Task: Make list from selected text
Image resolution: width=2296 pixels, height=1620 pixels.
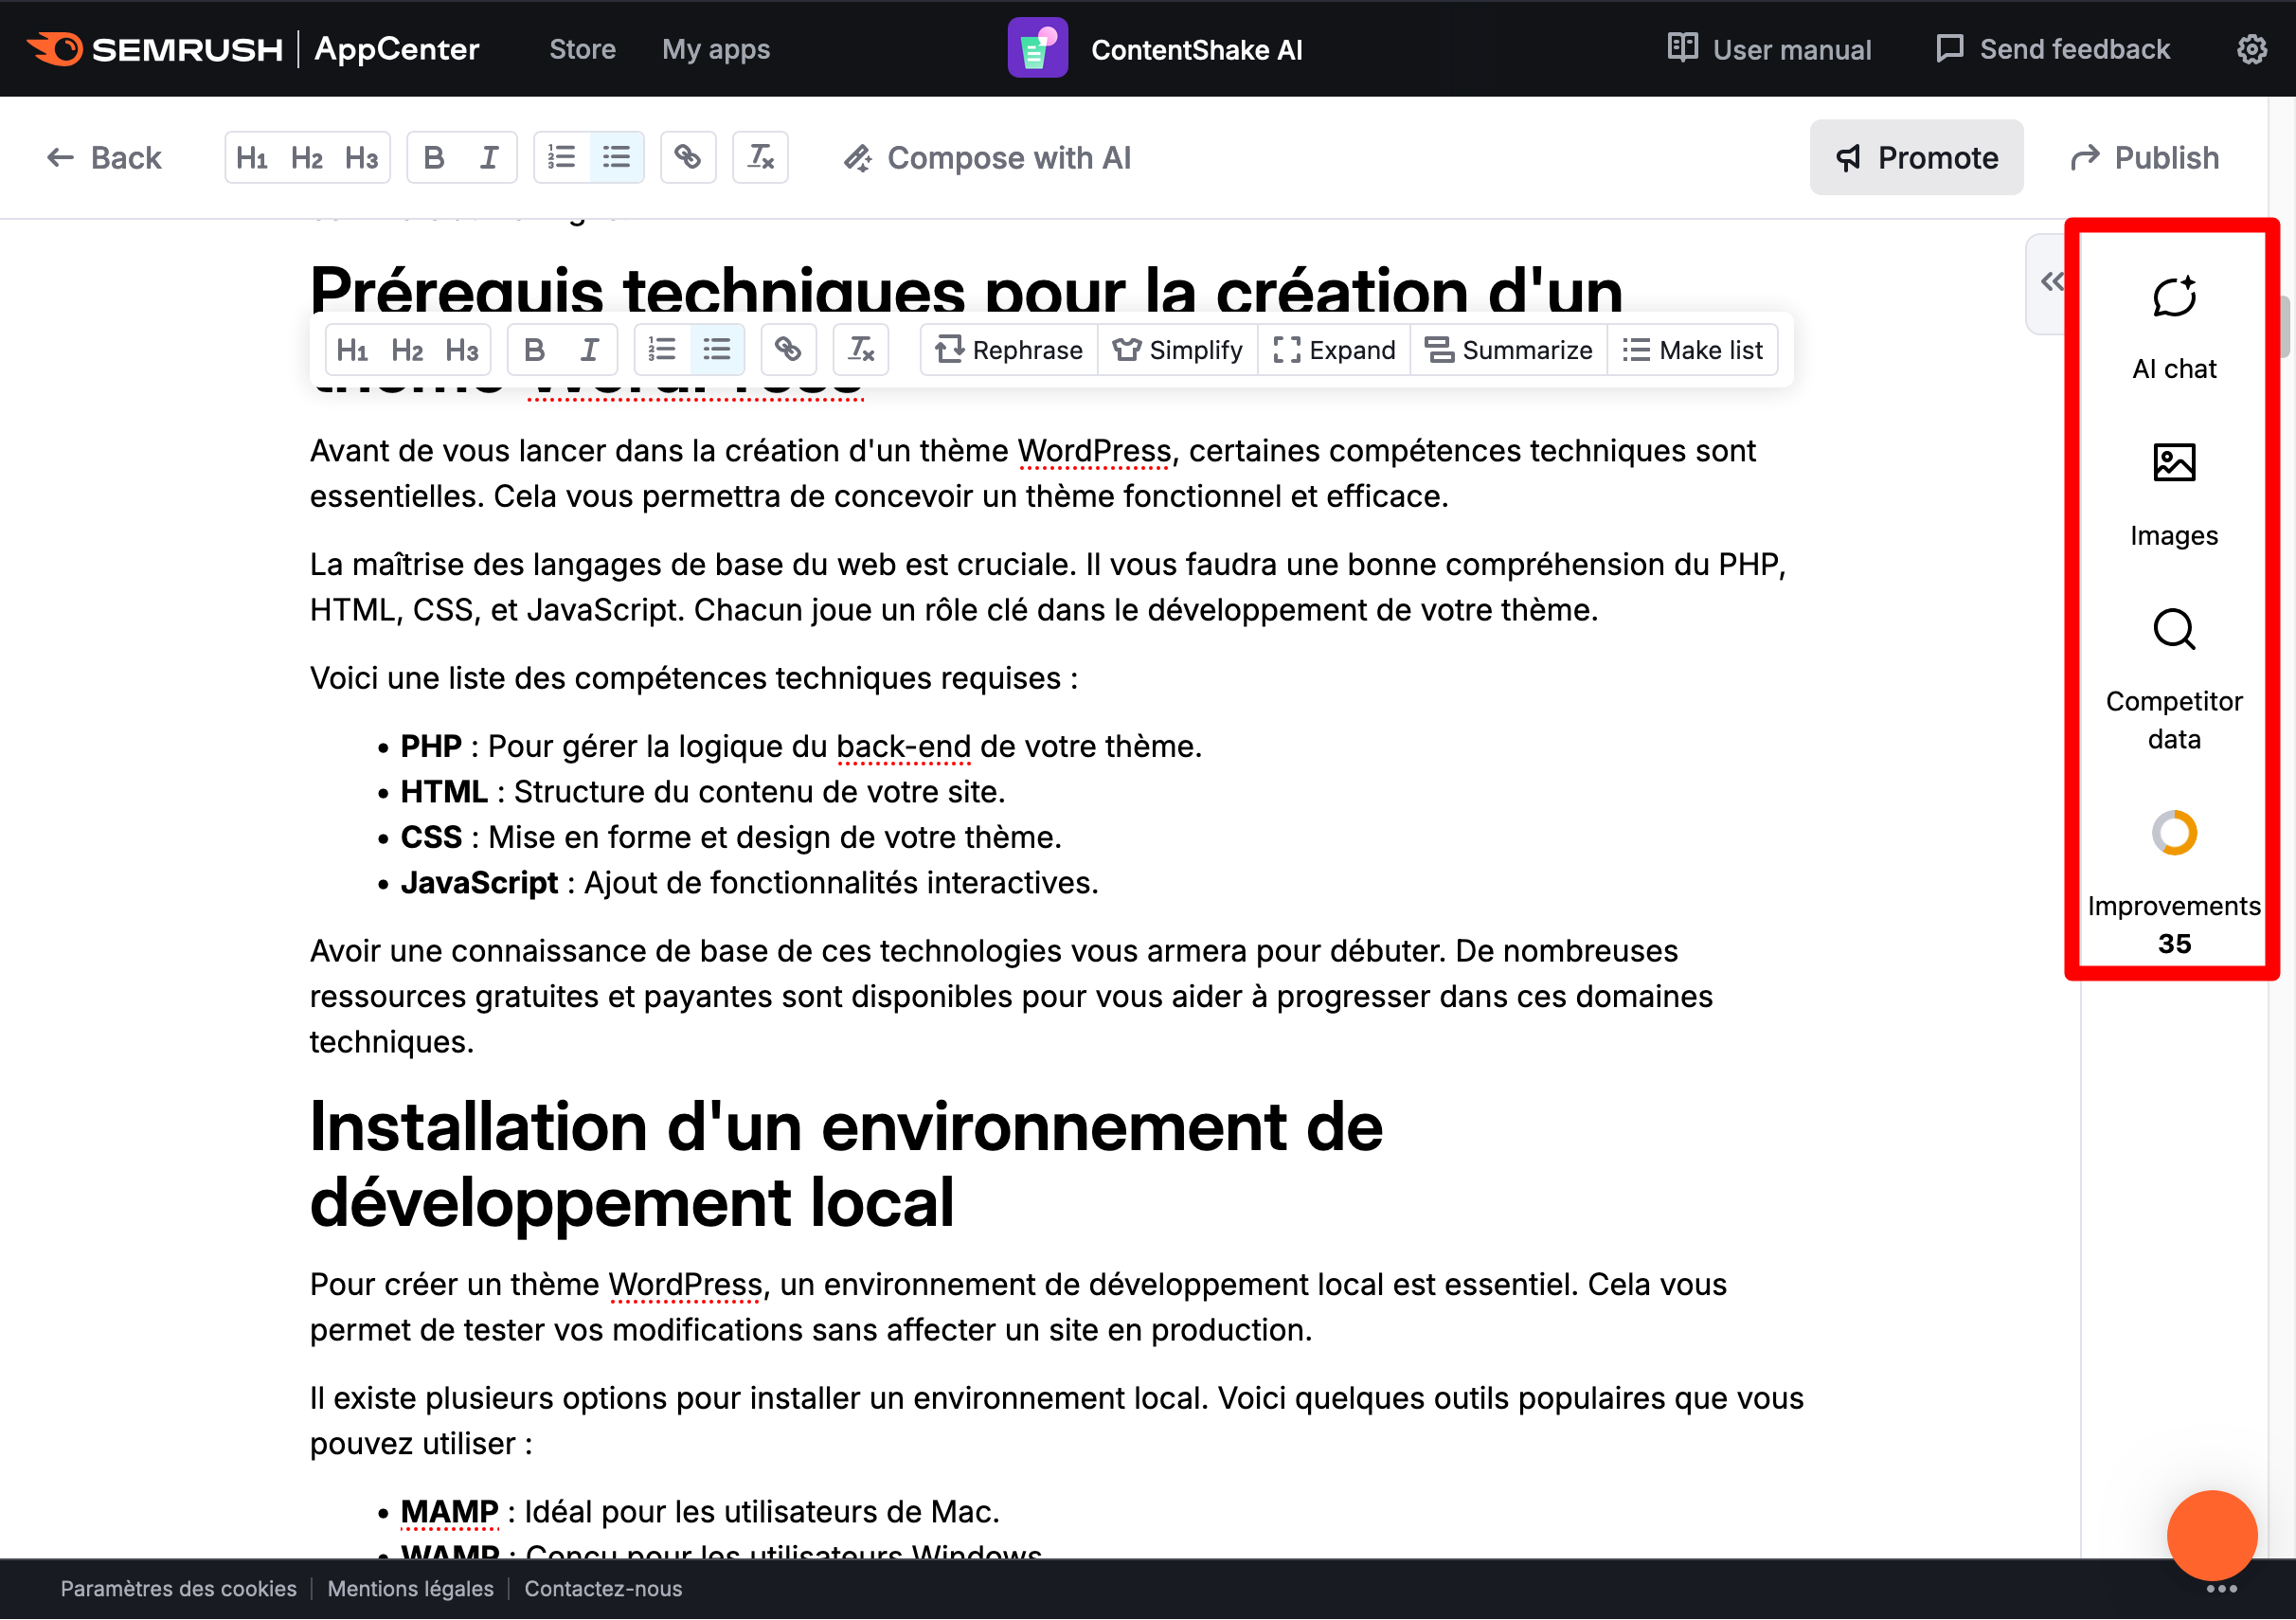Action: click(x=1693, y=350)
